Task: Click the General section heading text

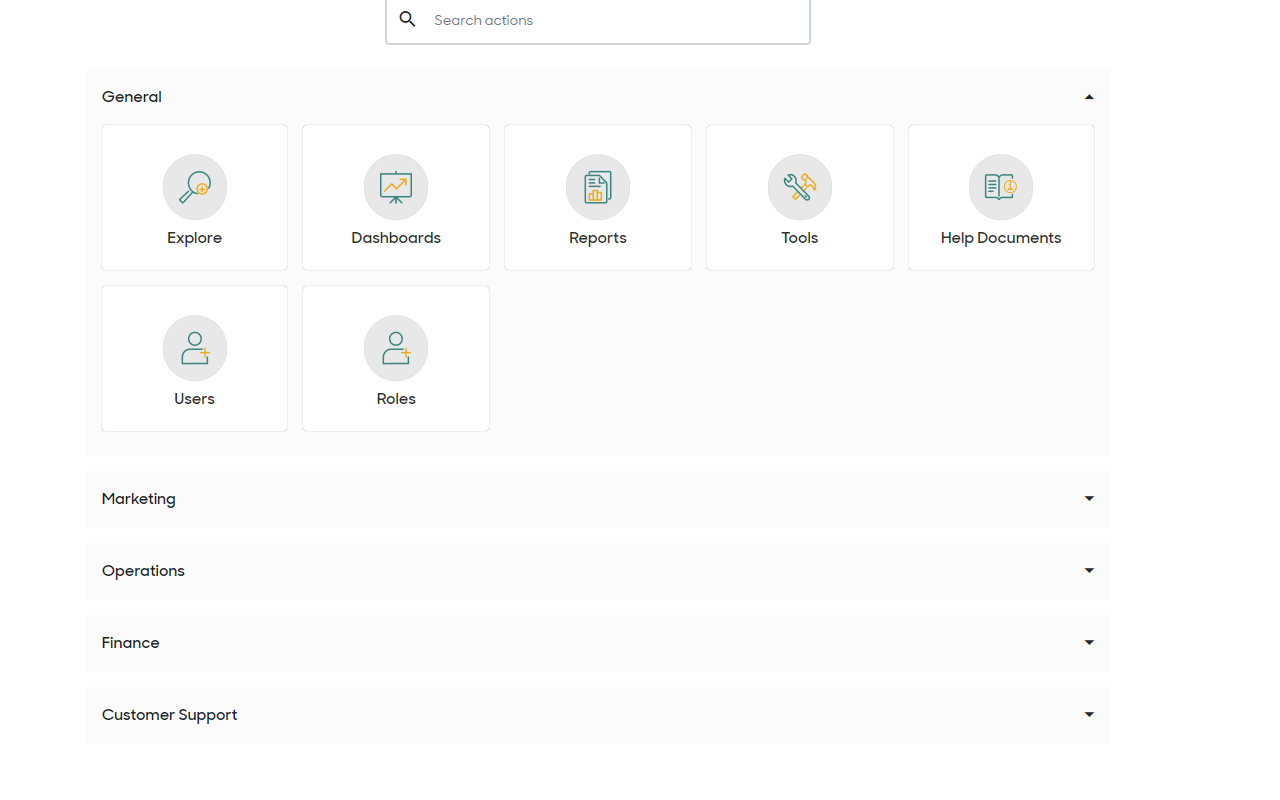Action: click(x=132, y=97)
